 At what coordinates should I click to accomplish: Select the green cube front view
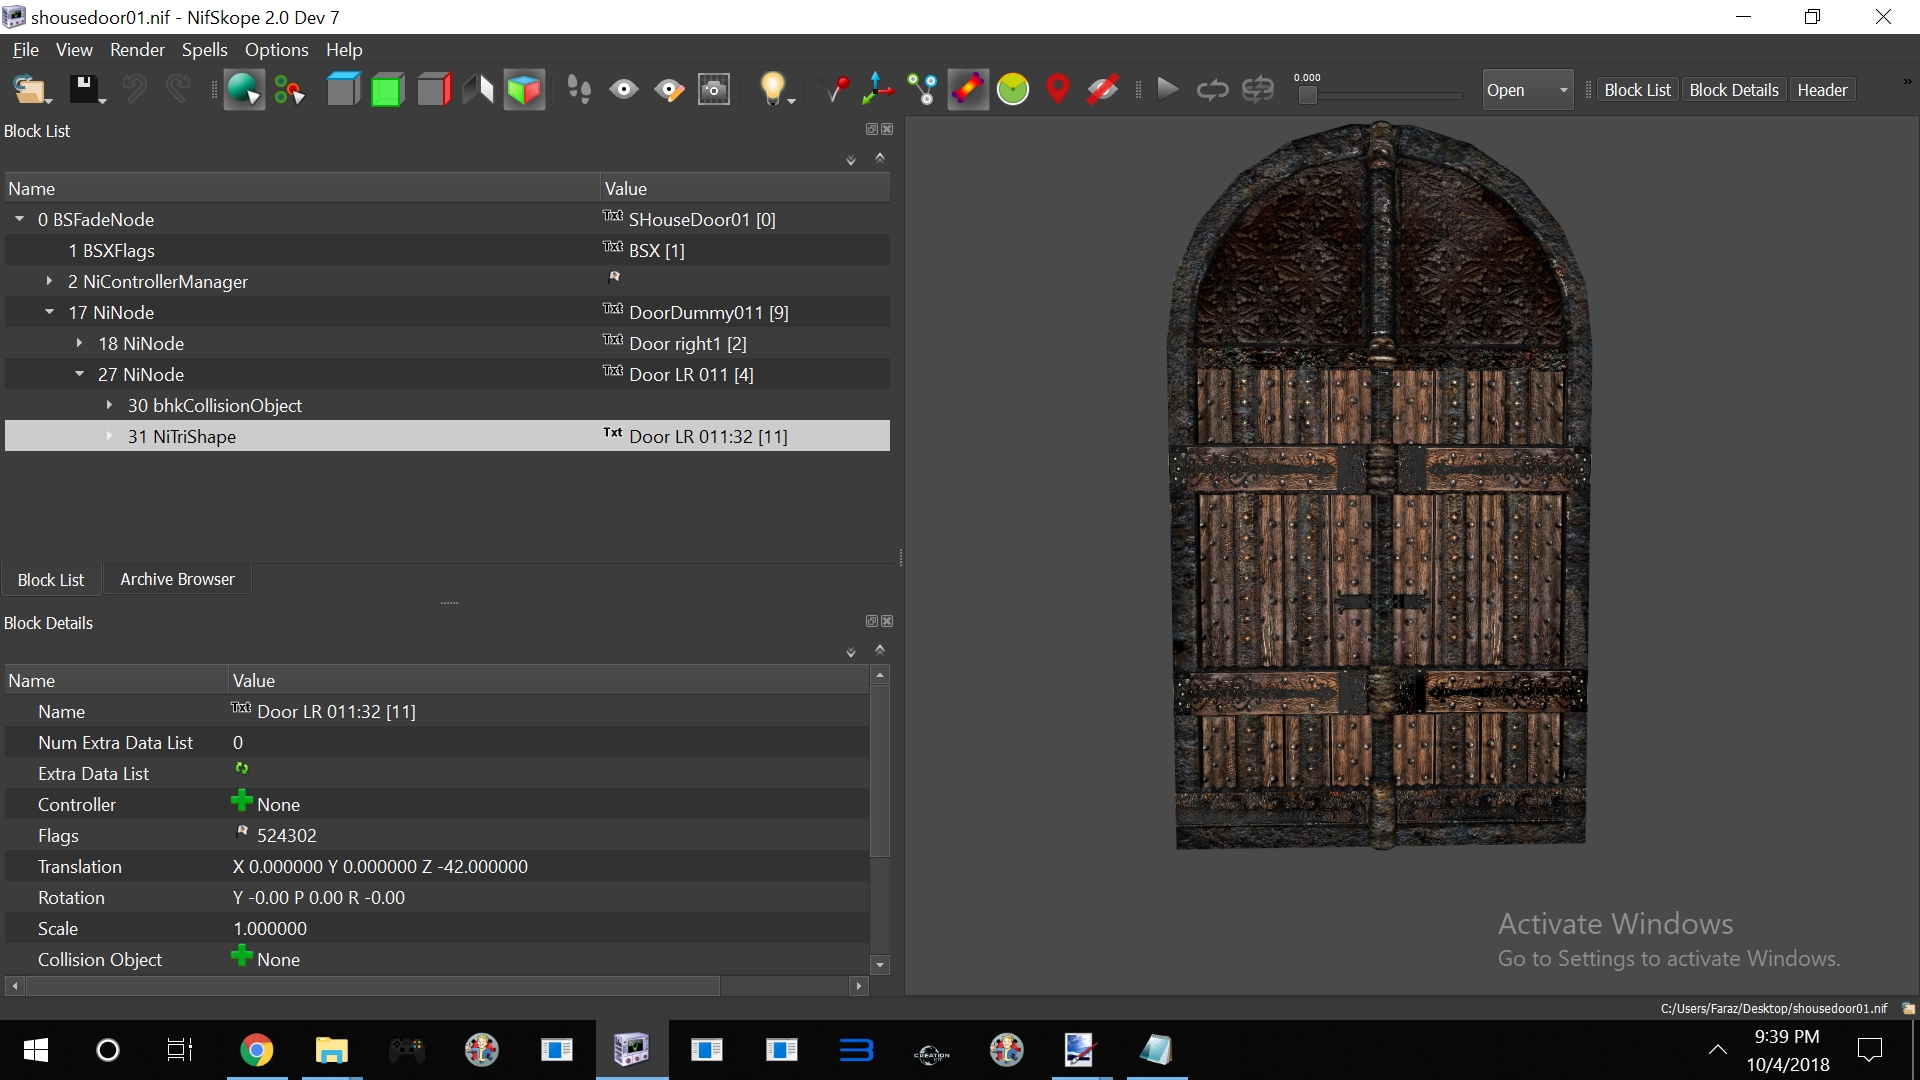[x=387, y=90]
